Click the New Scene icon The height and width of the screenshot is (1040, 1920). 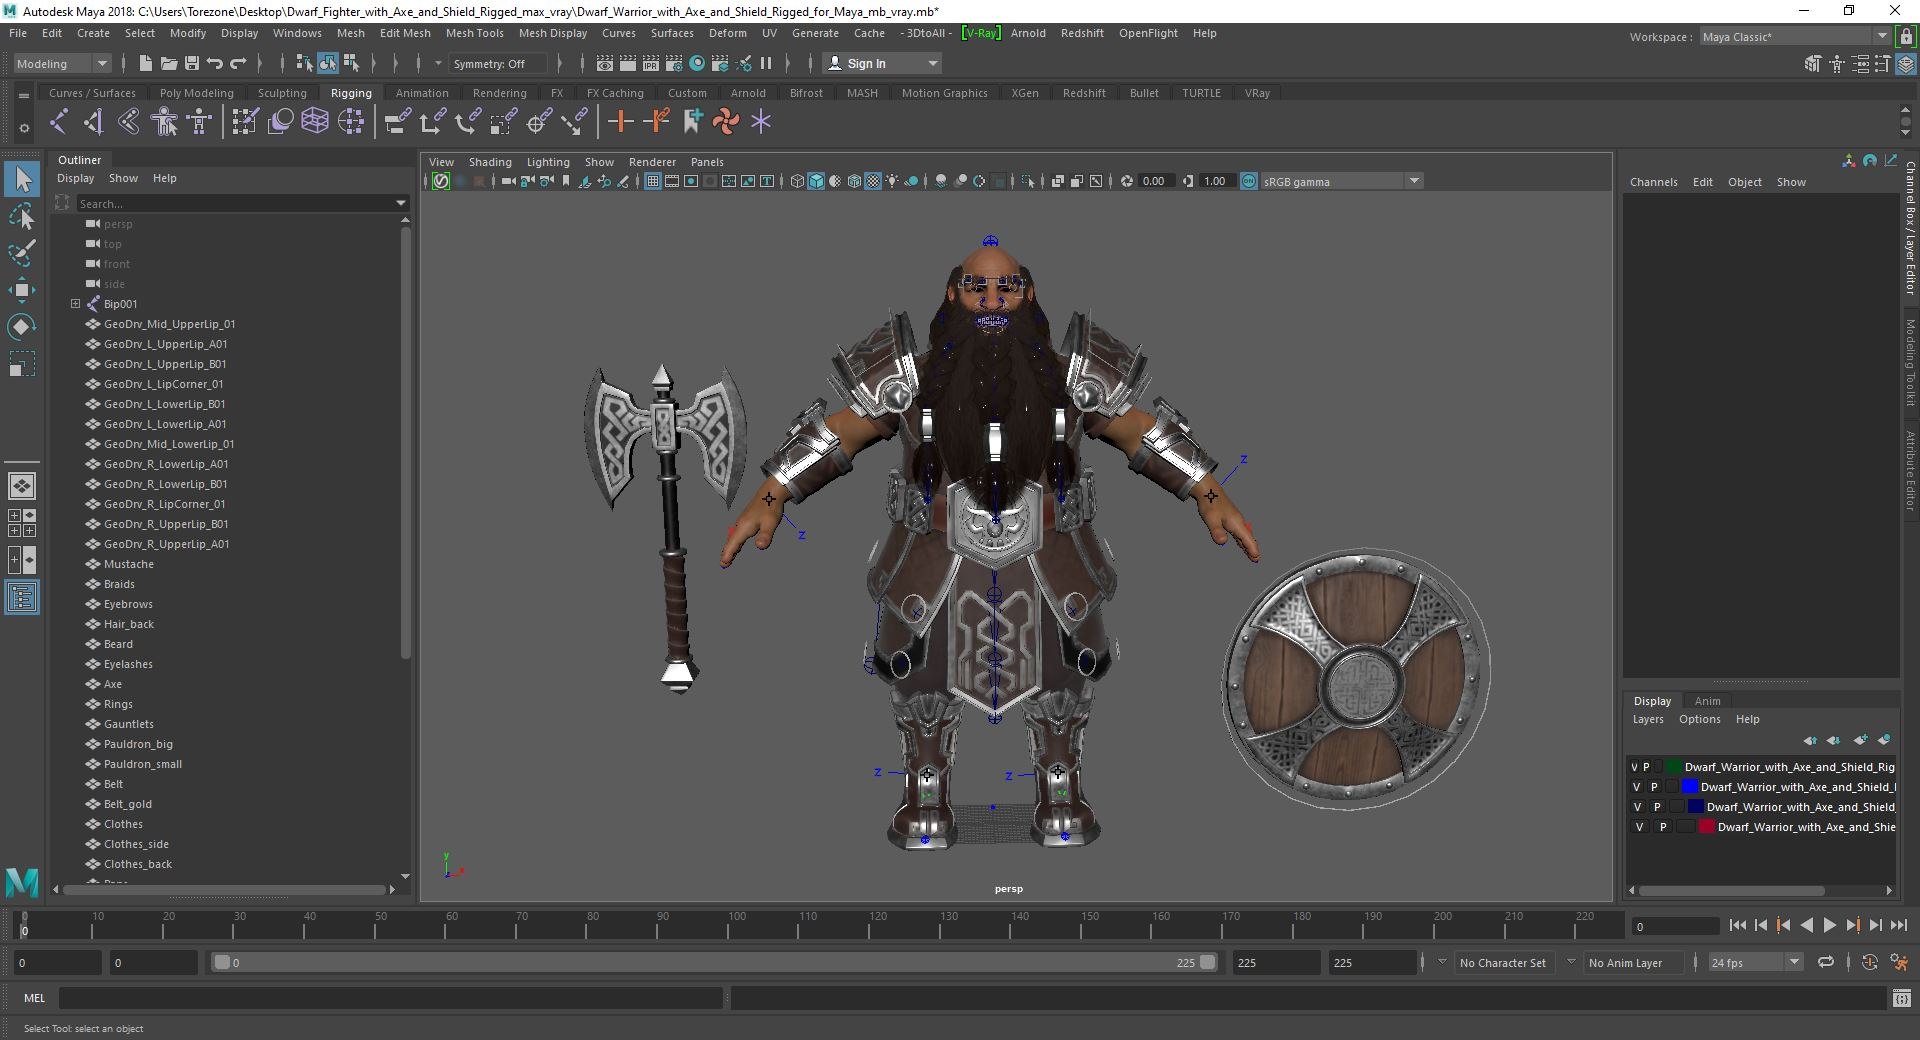pos(145,63)
